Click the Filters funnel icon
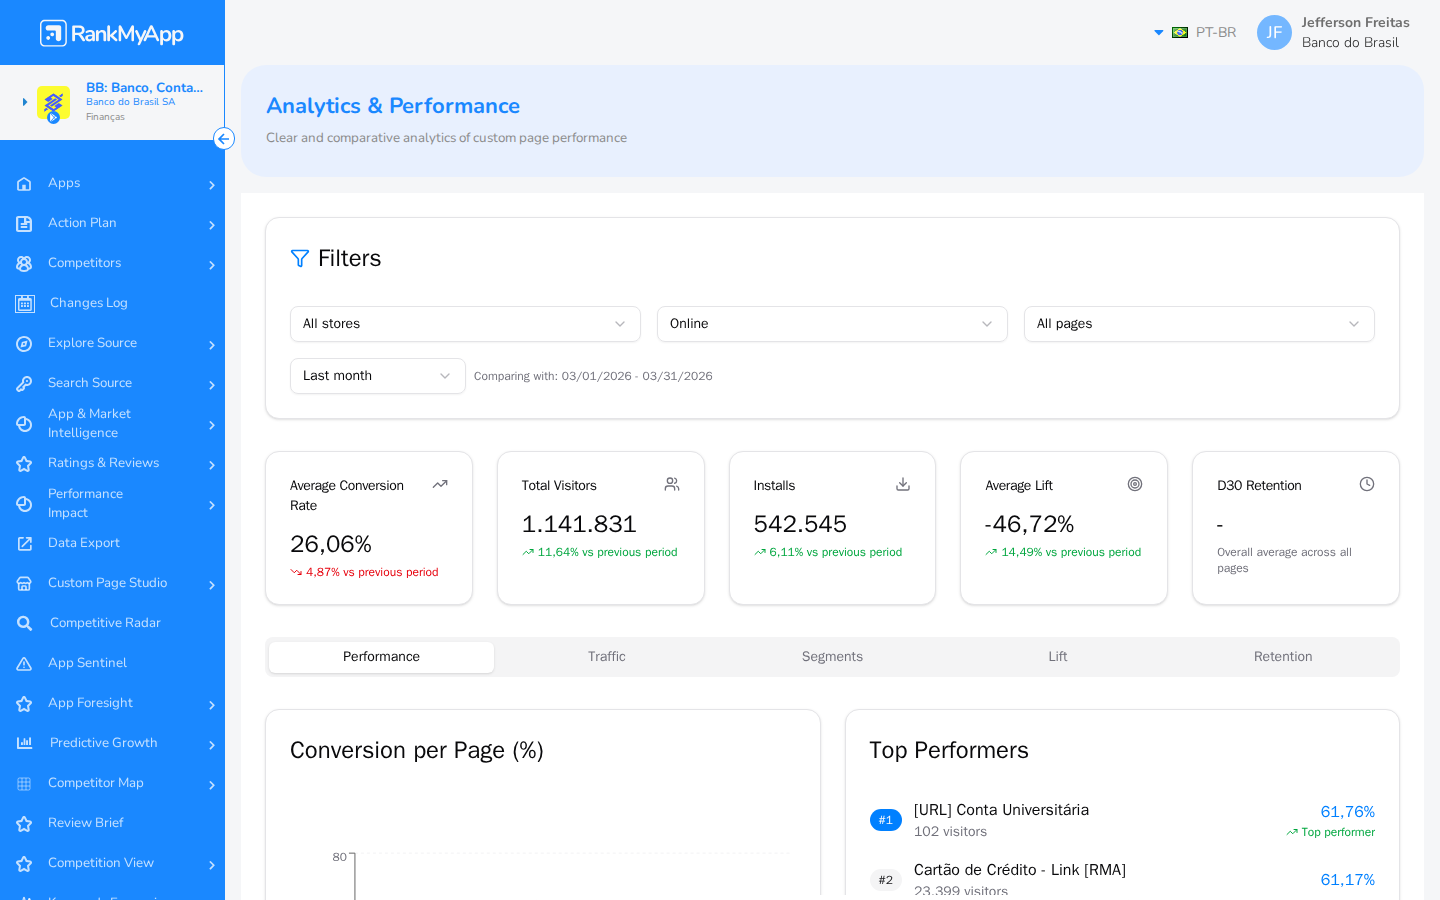 (x=300, y=259)
